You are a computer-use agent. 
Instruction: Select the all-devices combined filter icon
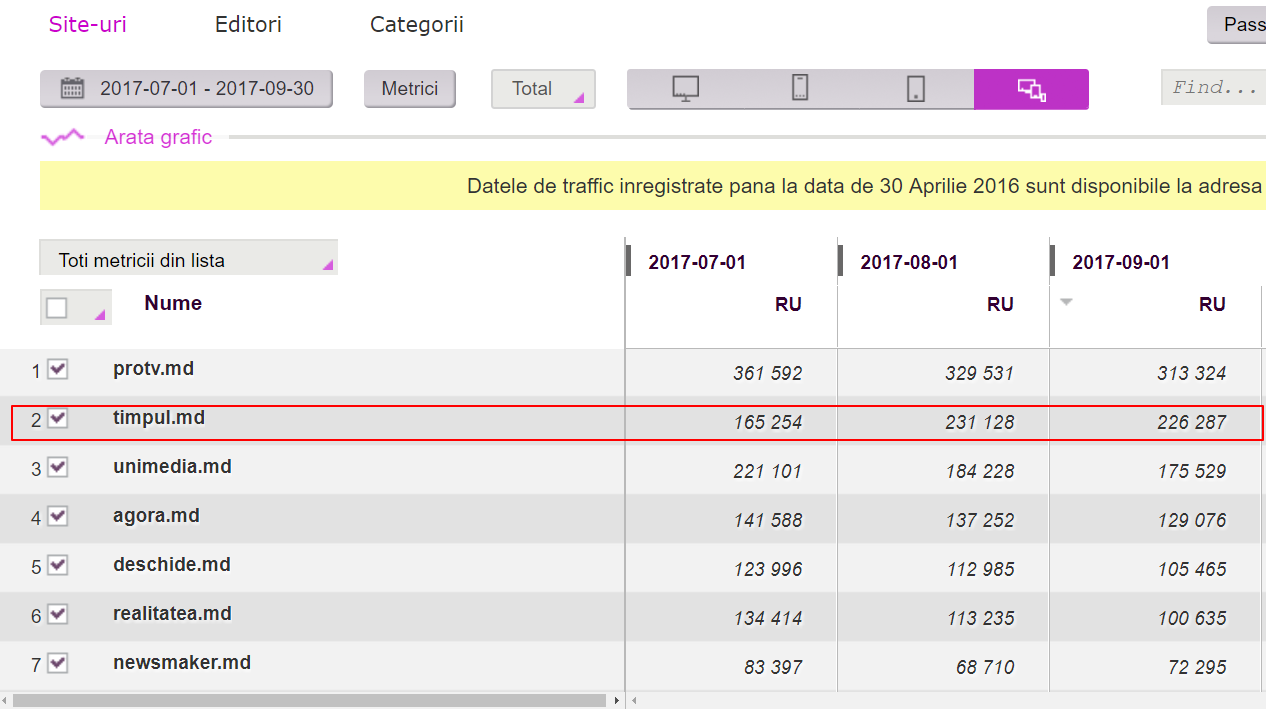point(1031,89)
